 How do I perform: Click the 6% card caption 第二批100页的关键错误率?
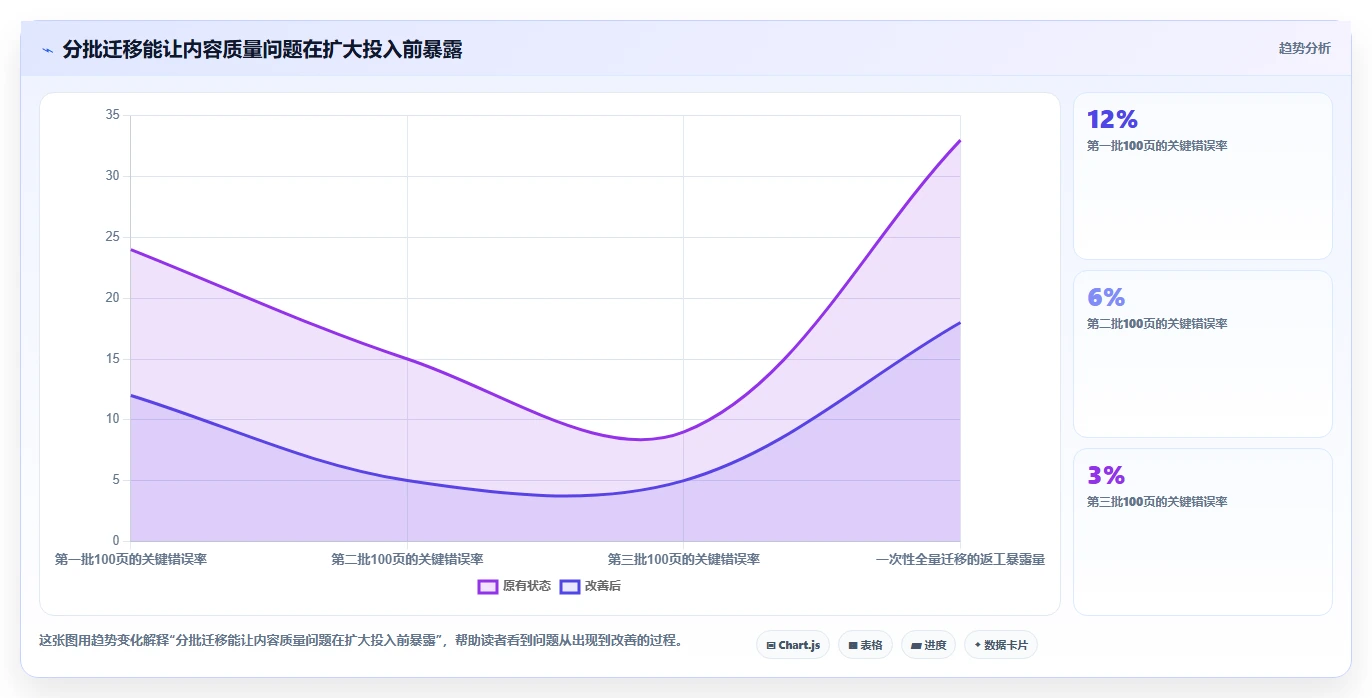tap(1157, 324)
